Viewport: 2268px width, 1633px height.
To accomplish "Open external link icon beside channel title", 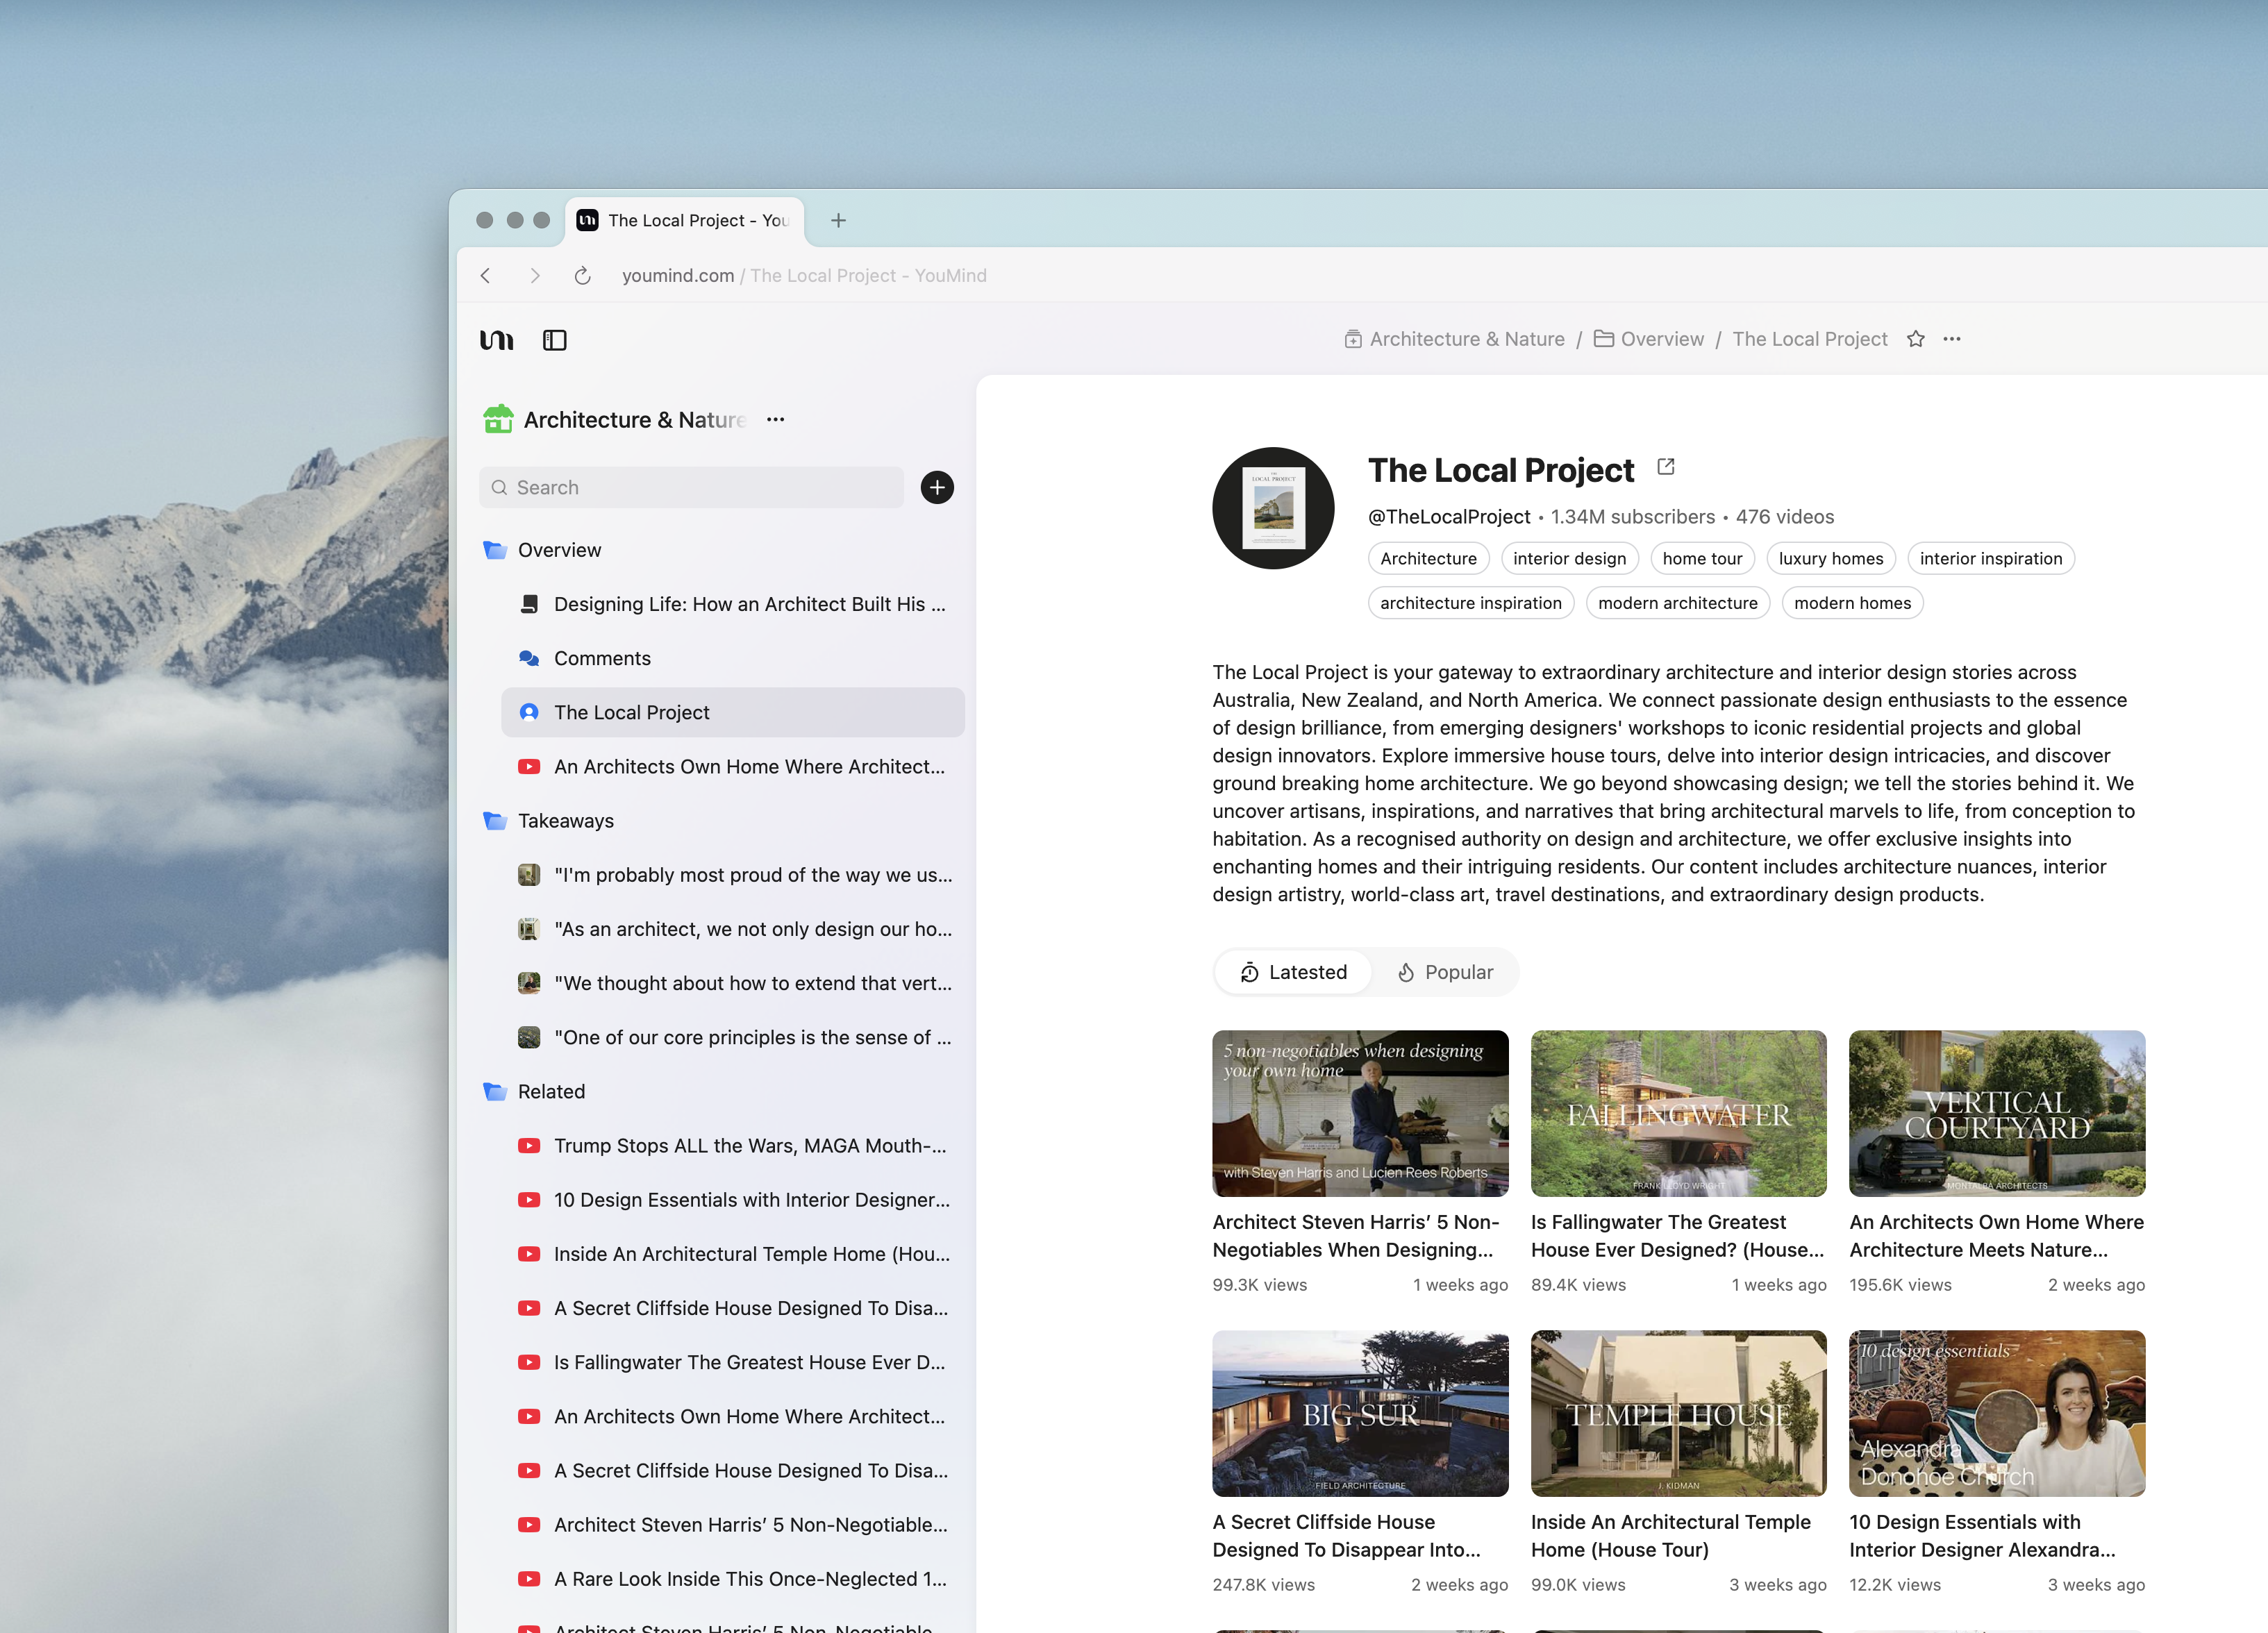I will [1665, 467].
